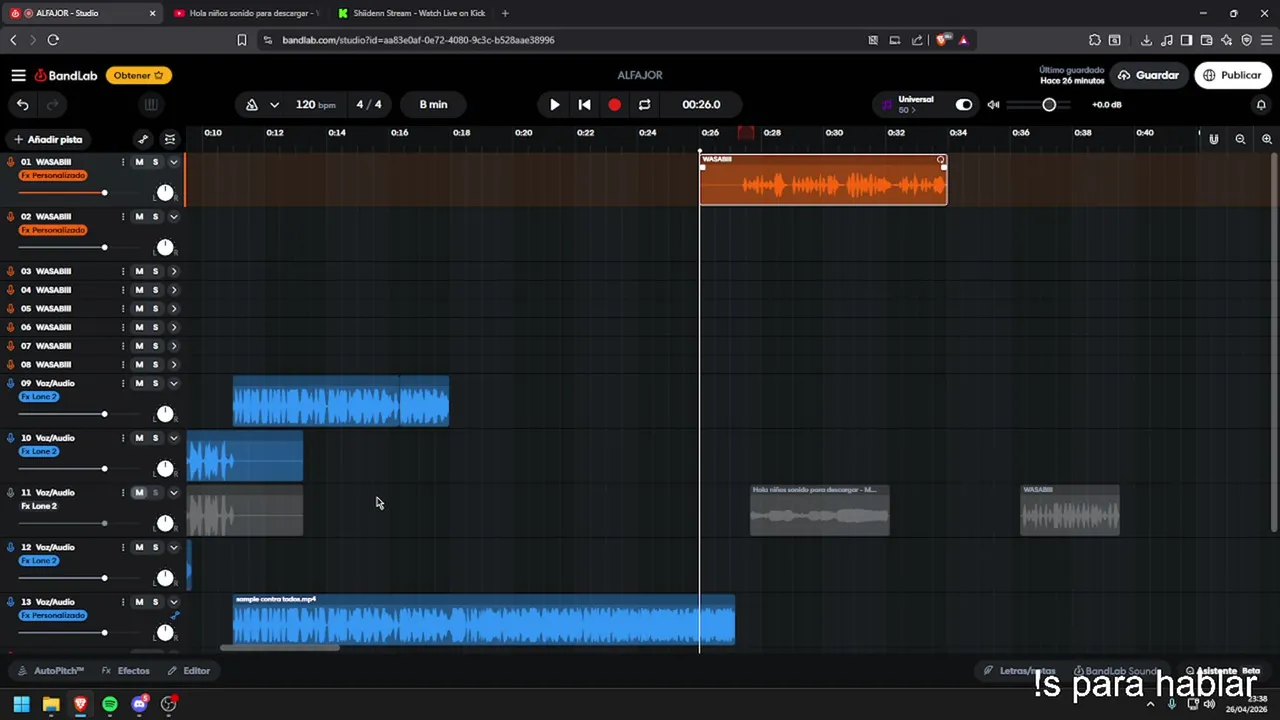This screenshot has width=1280, height=720.
Task: Toggle the Universal mastering switch
Action: [x=963, y=104]
